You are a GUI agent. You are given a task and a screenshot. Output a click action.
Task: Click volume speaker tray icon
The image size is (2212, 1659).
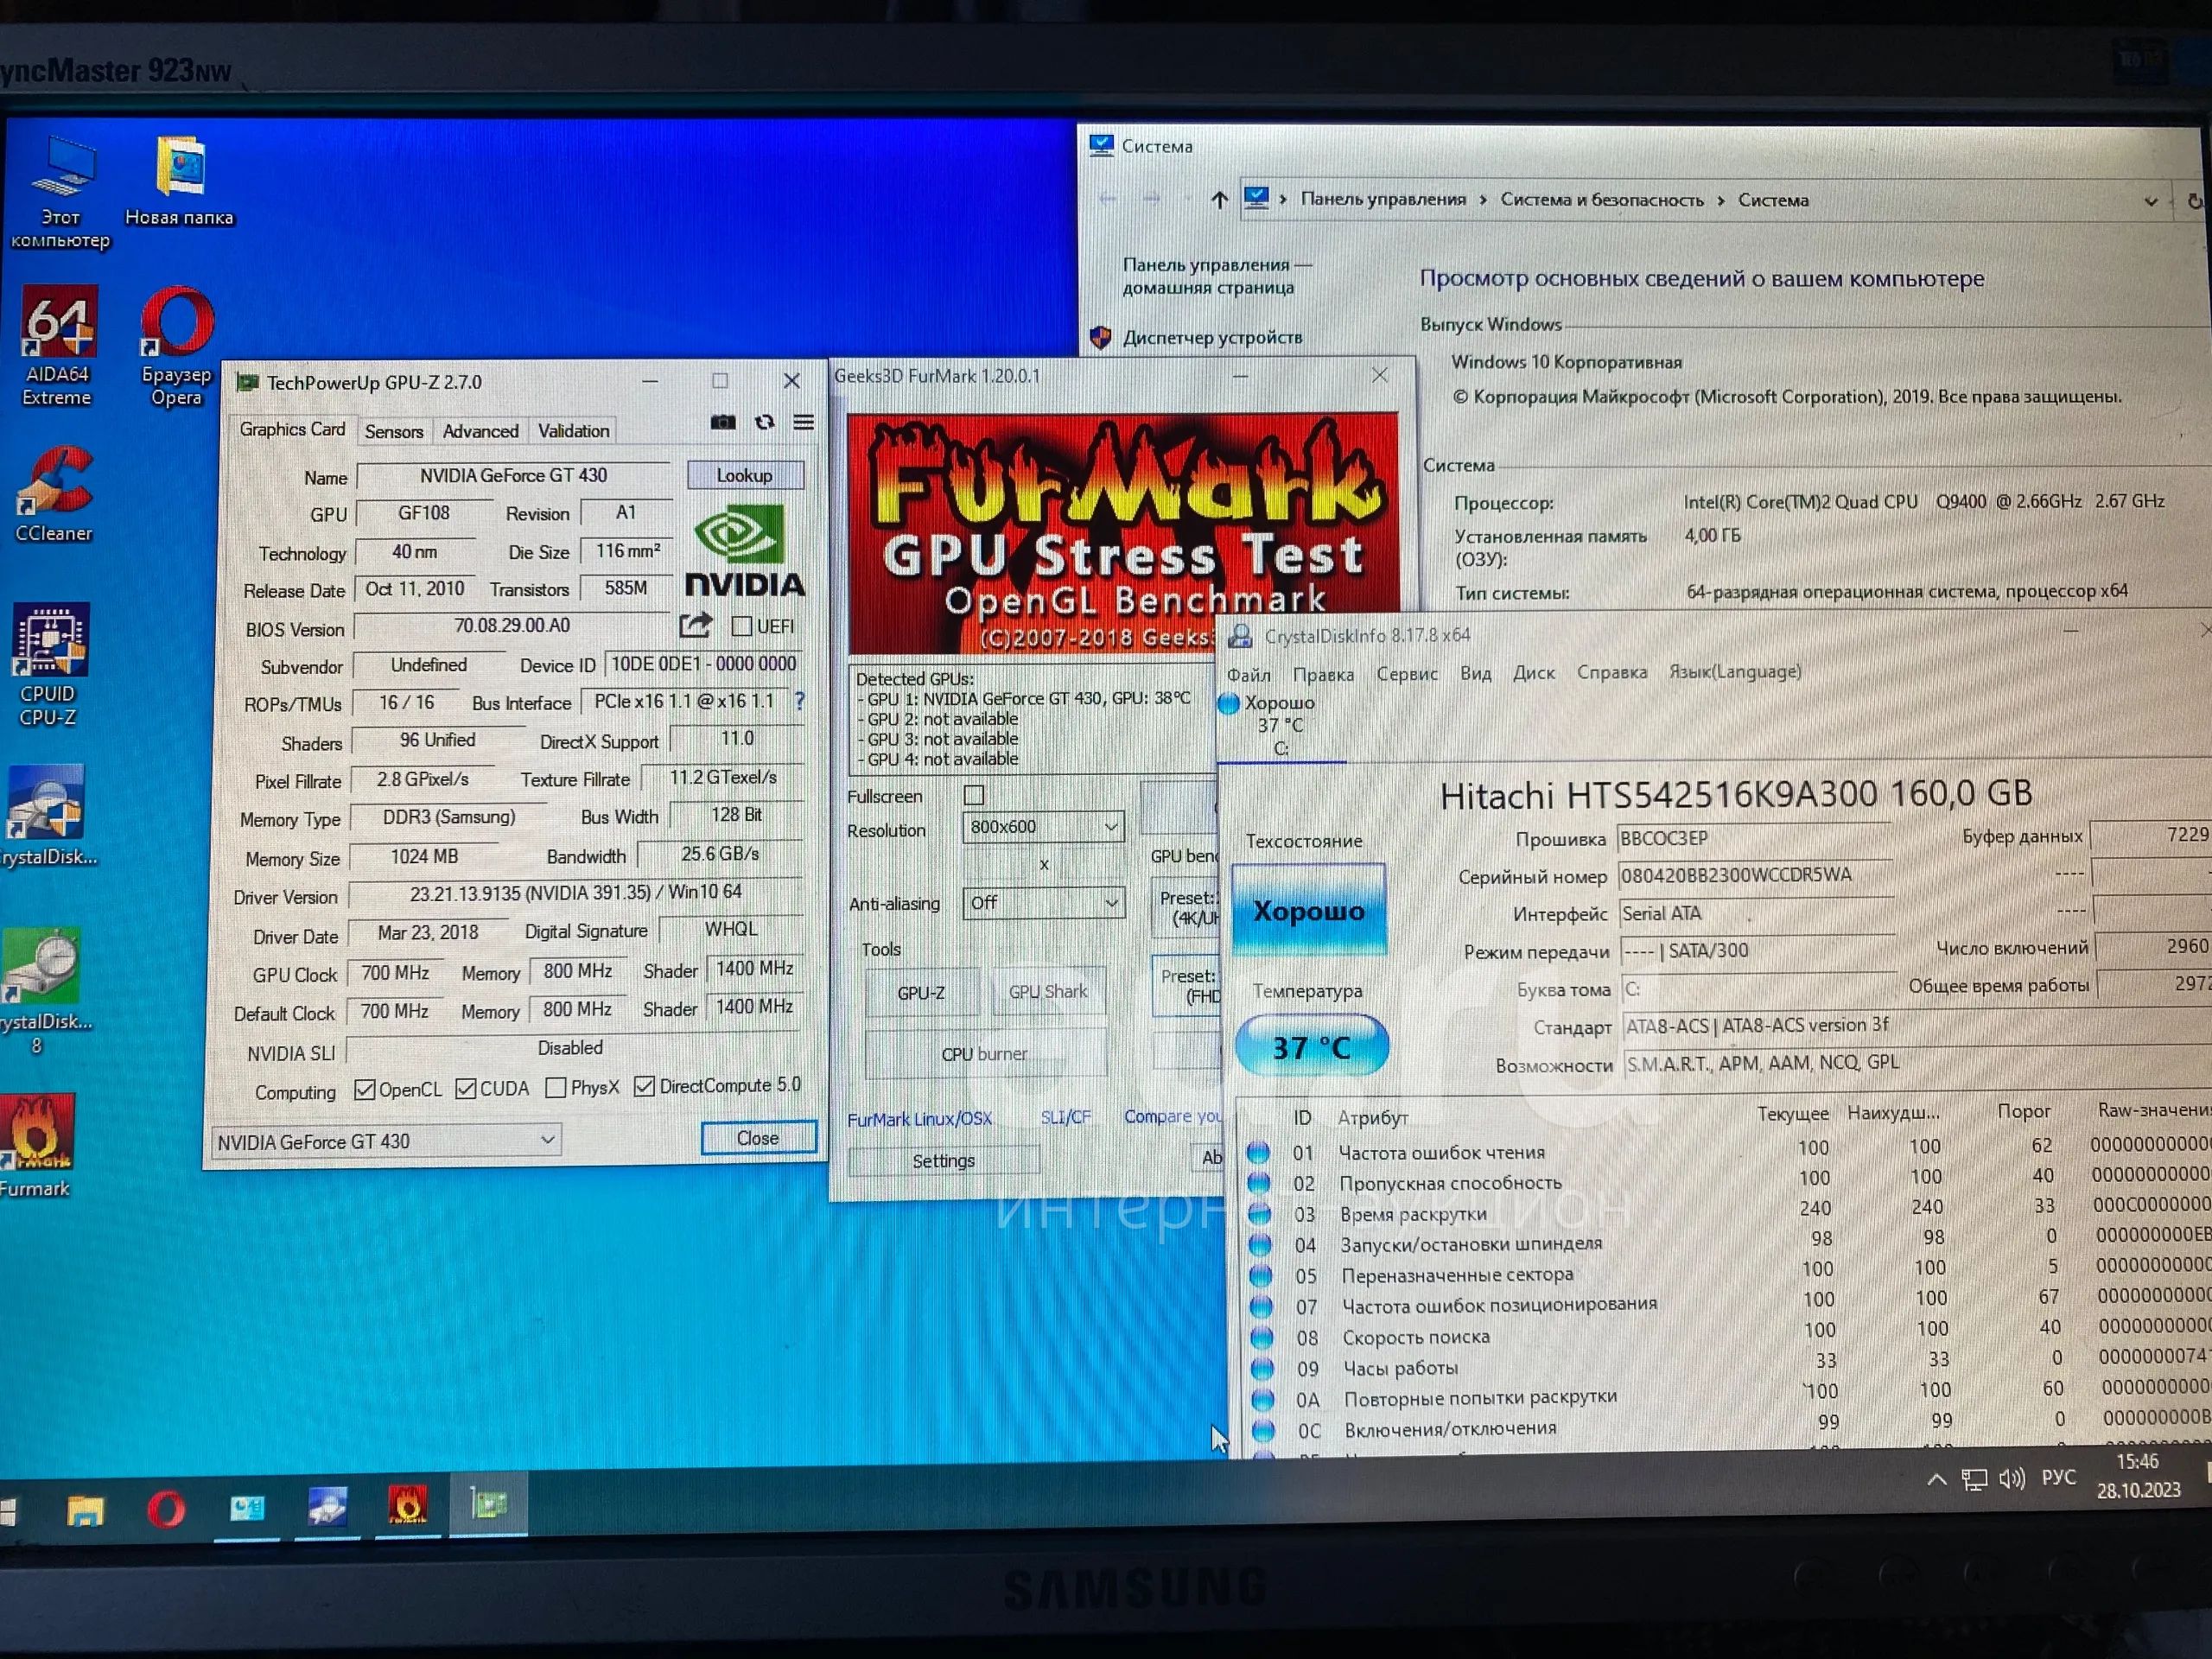[x=2011, y=1479]
